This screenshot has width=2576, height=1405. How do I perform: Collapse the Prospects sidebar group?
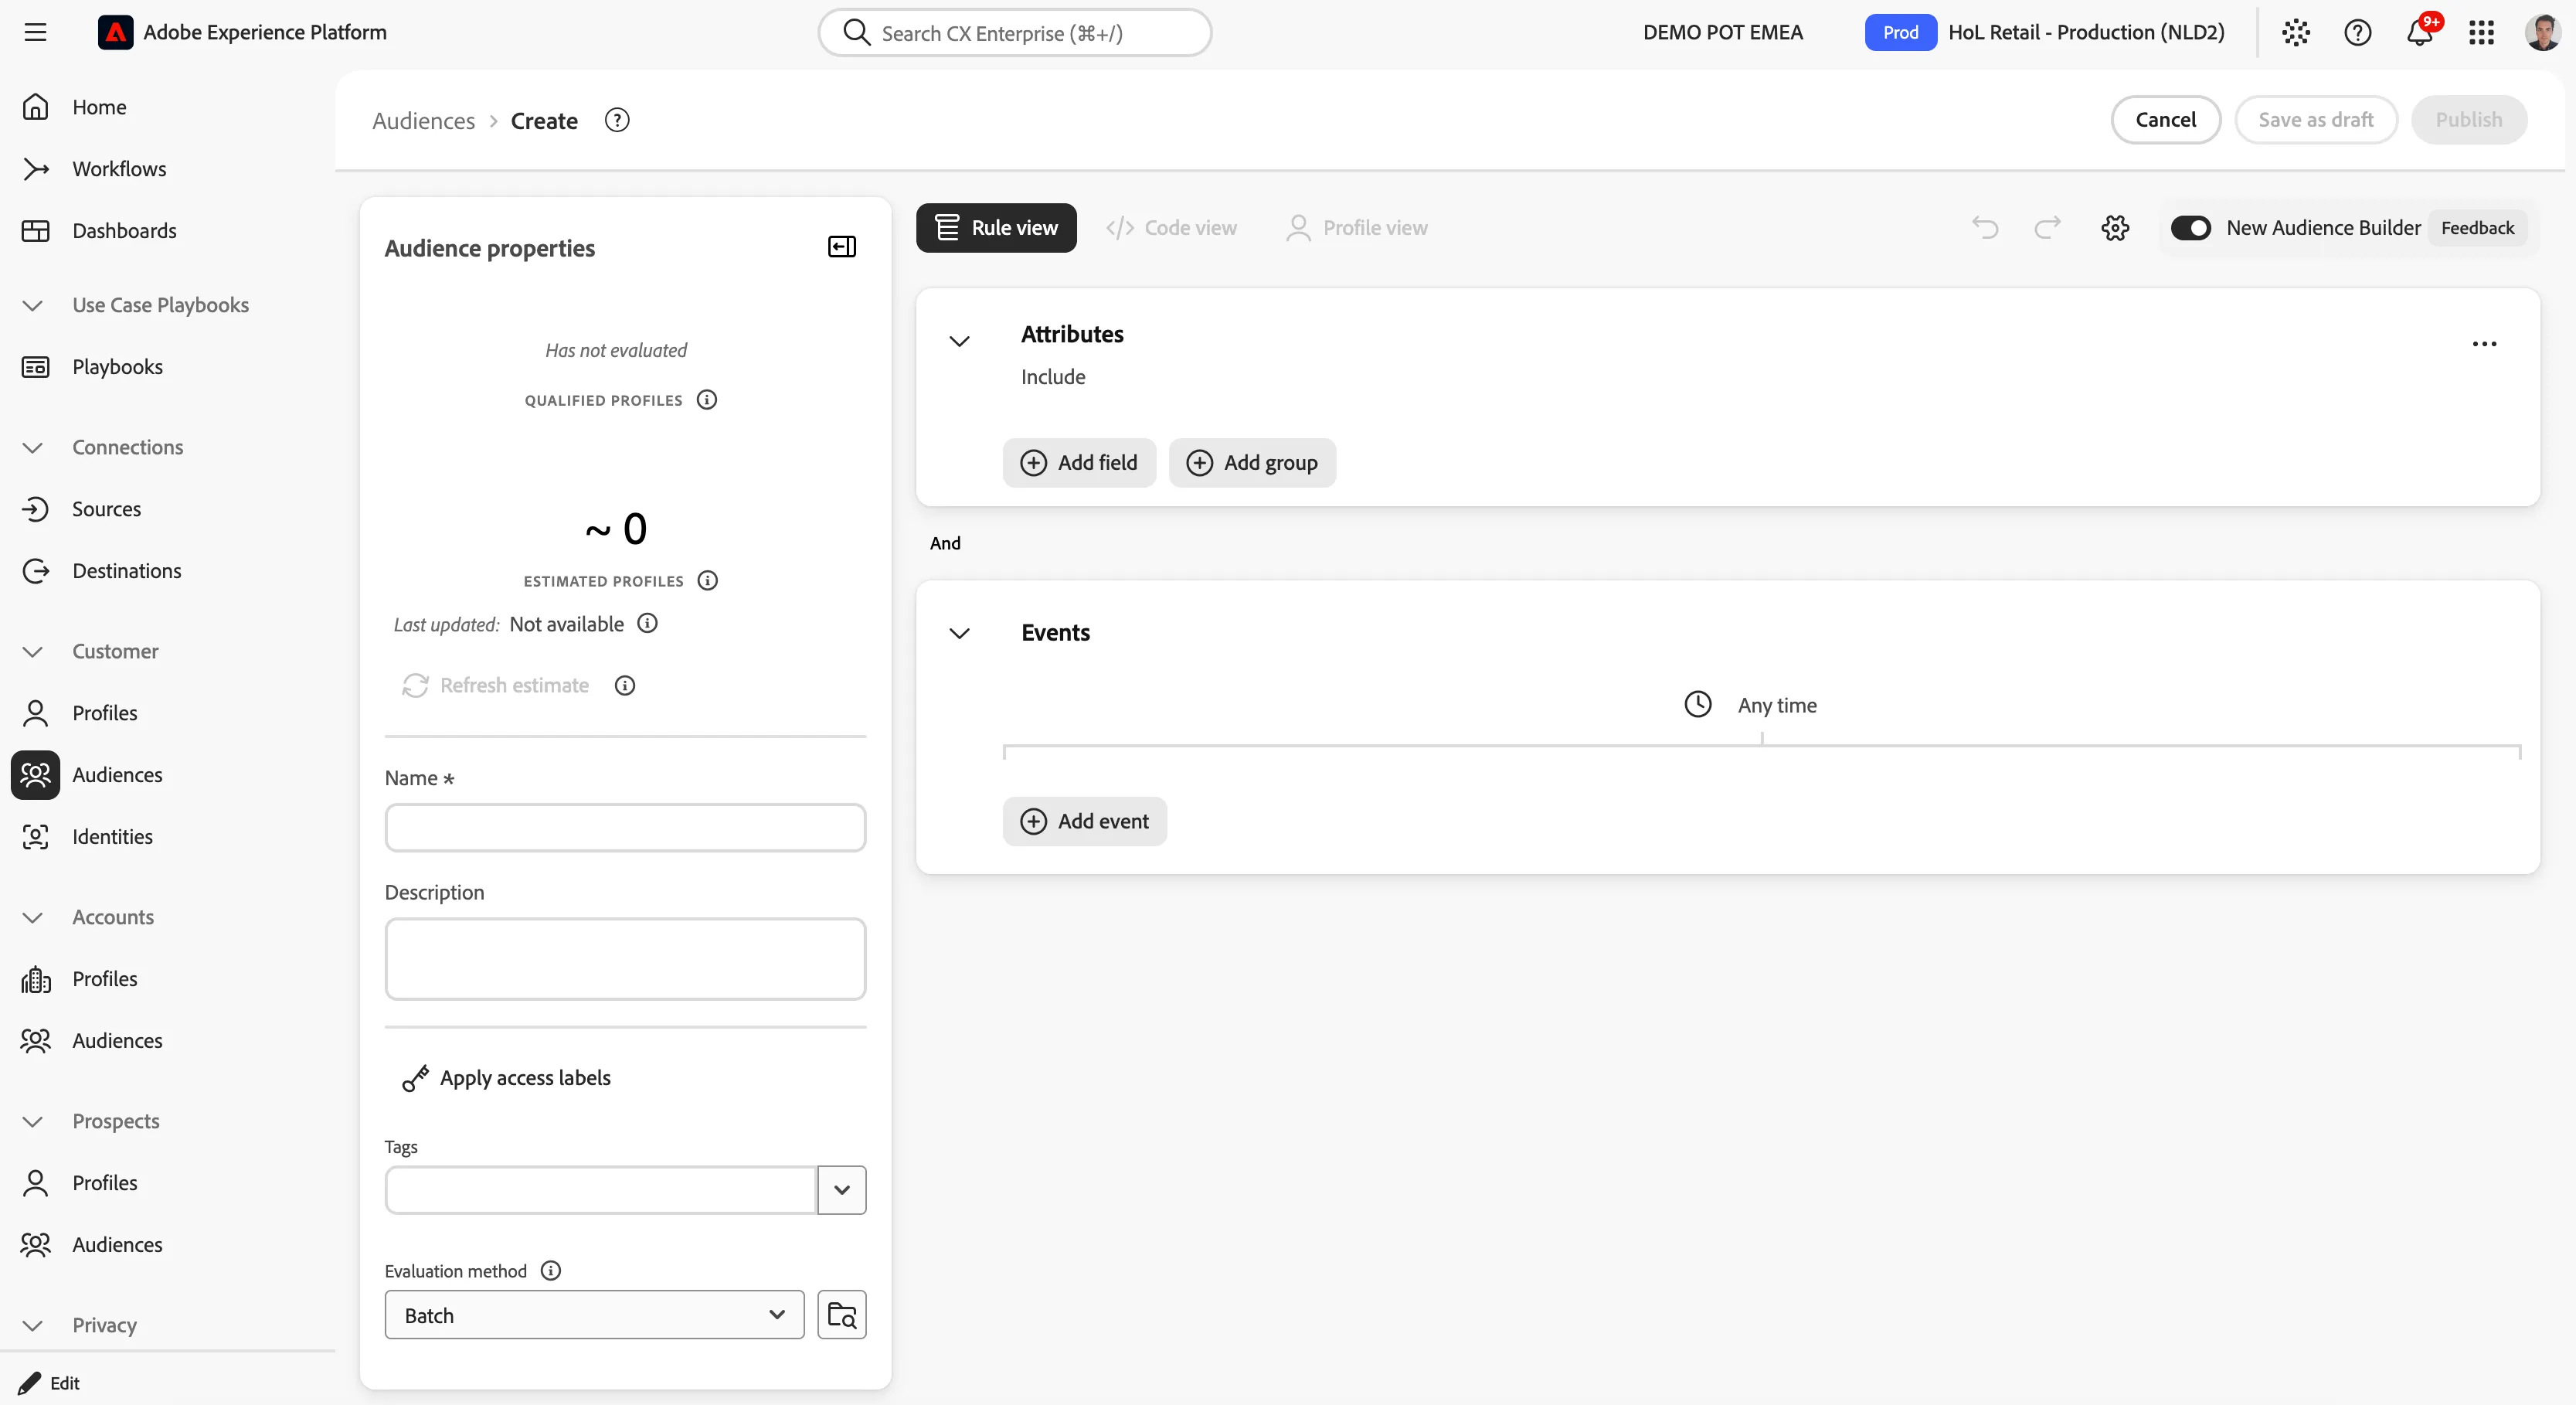pos(33,1121)
